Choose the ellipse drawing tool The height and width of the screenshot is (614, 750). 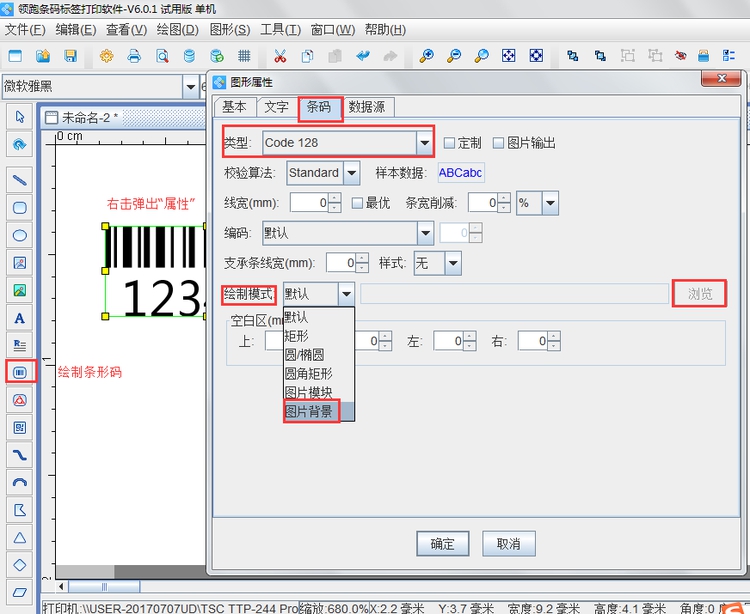[x=19, y=236]
